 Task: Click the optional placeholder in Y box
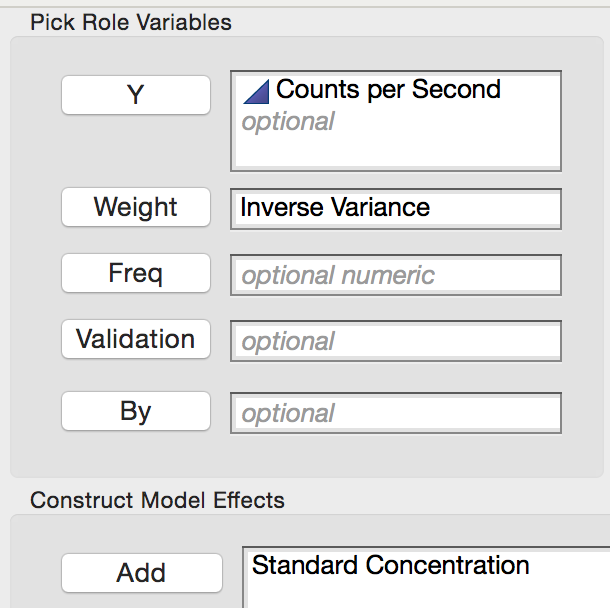[x=288, y=122]
